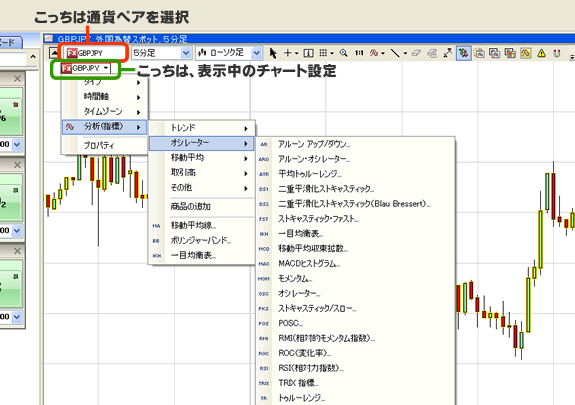Choose POSC indicator
The image size is (575, 405).
(356, 324)
